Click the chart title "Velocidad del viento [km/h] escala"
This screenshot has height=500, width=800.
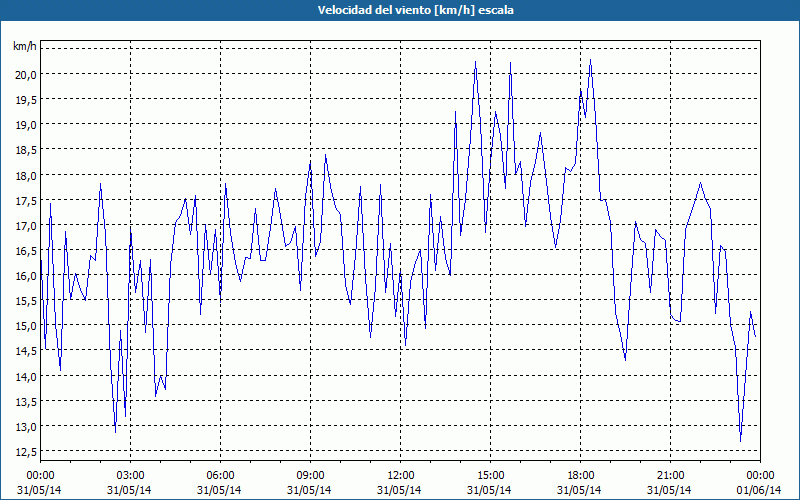(416, 10)
